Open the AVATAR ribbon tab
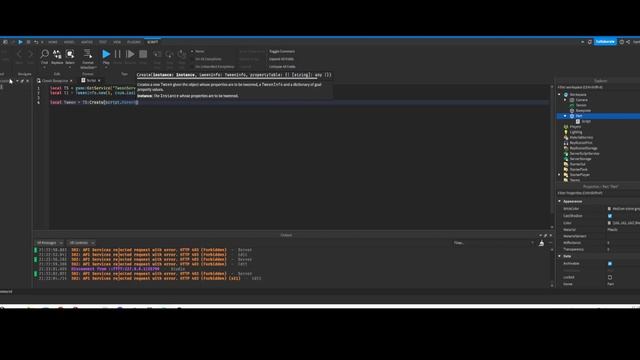The height and width of the screenshot is (360, 640). tap(87, 42)
